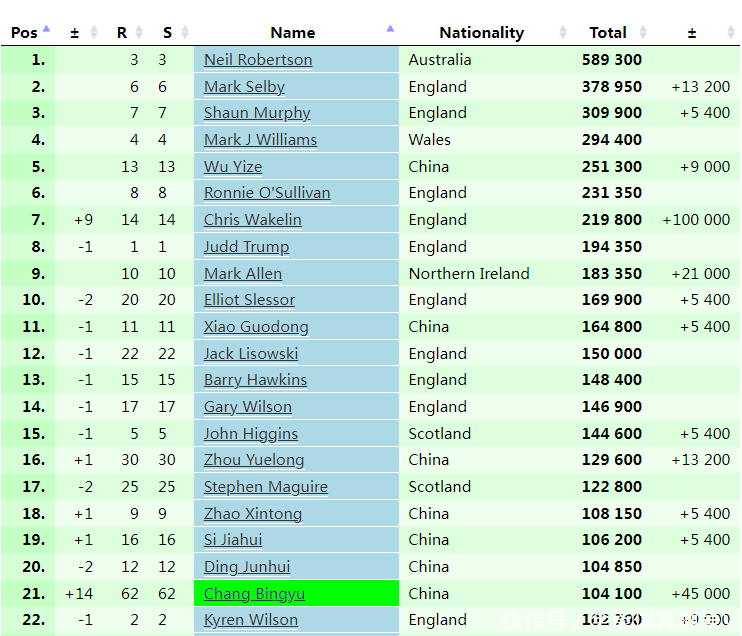Click the Ronnie O'Sullivan link
This screenshot has height=636, width=742.
click(267, 193)
